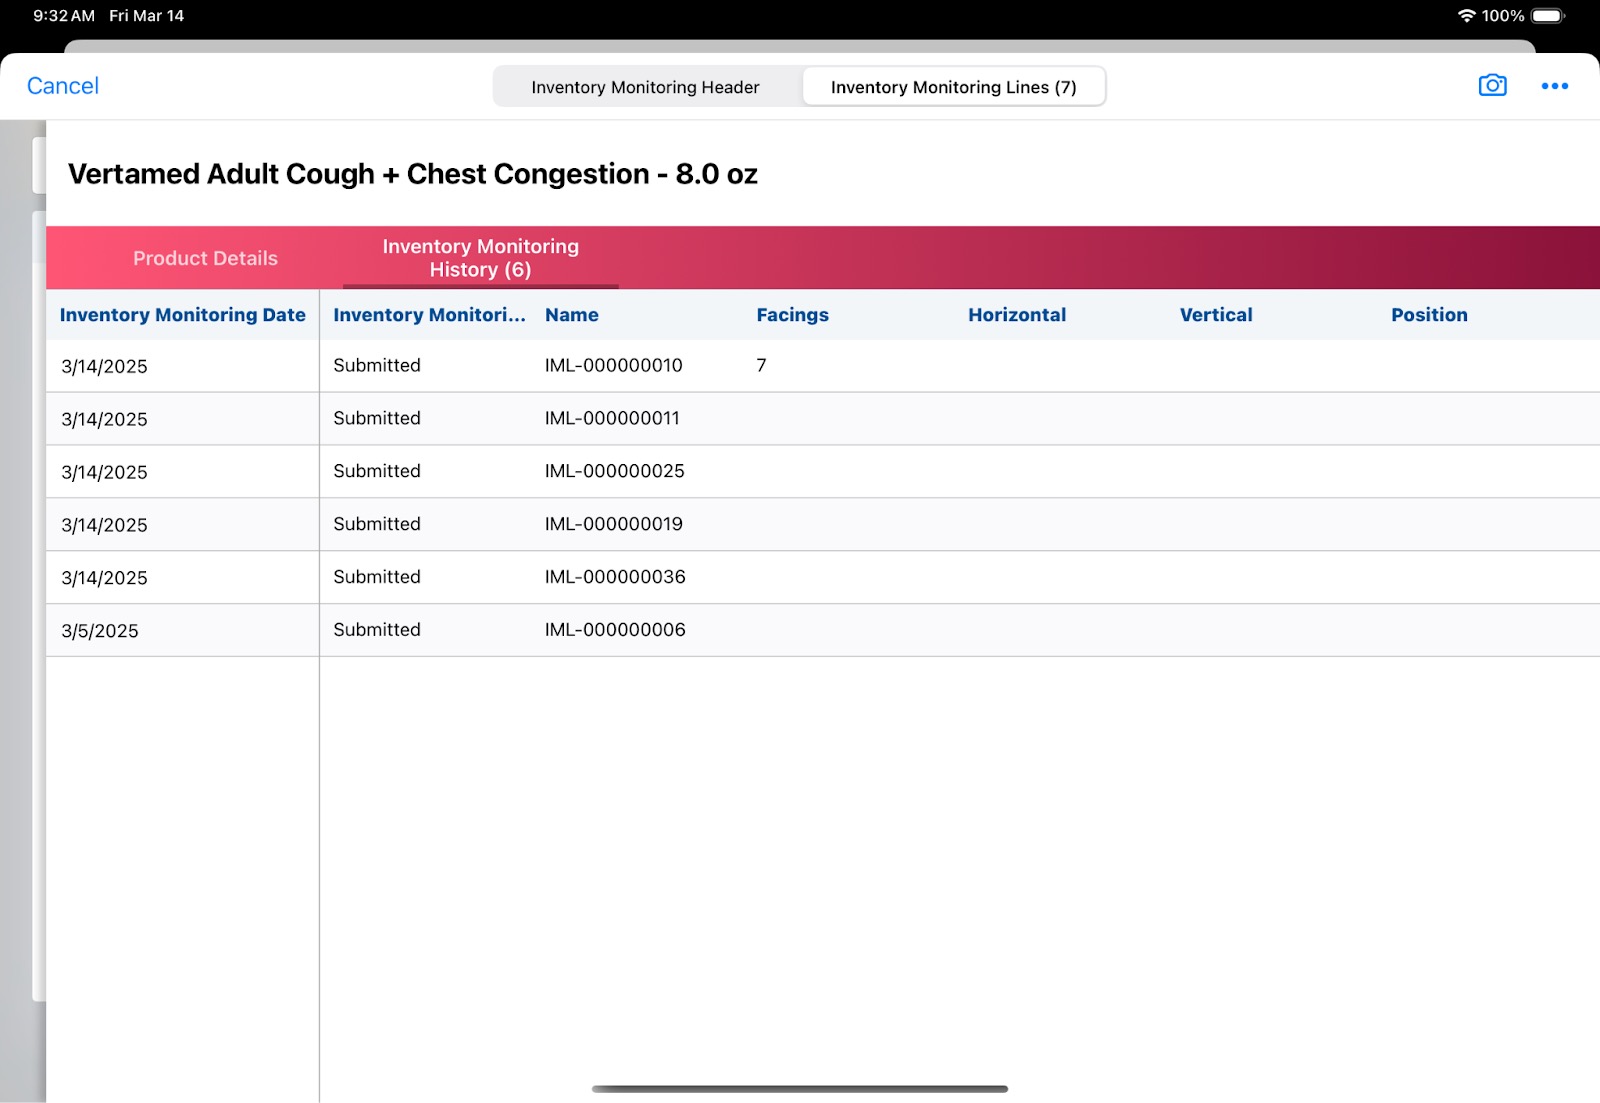
Task: Open record IML-000000010
Action: point(613,366)
